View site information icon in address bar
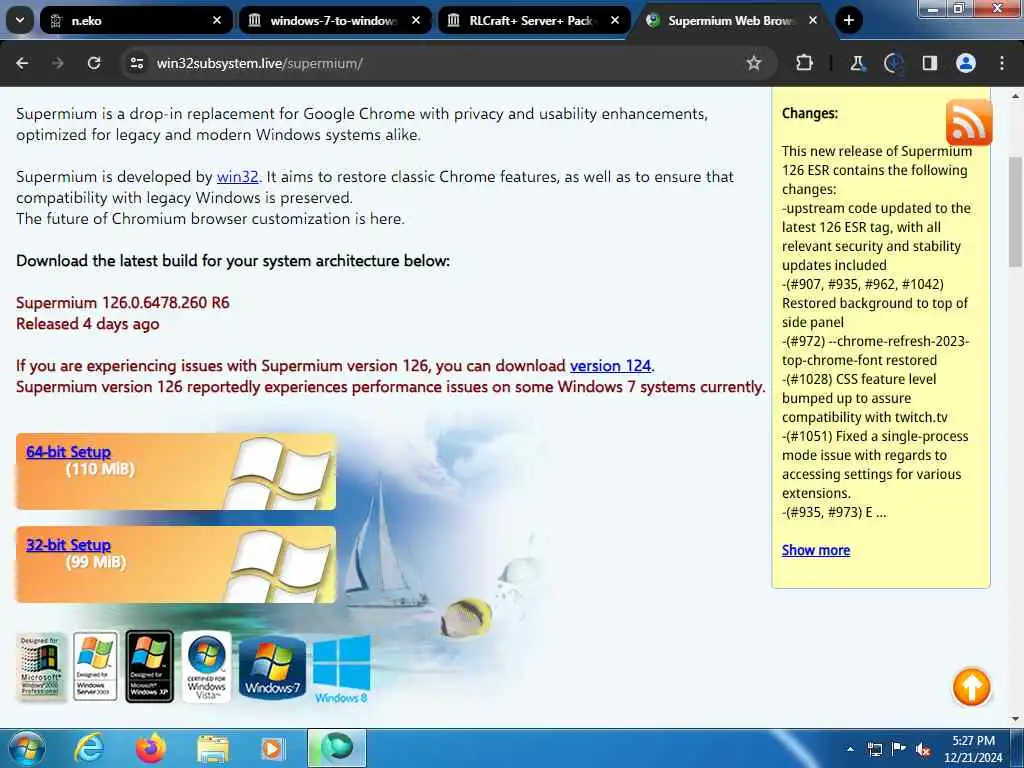This screenshot has width=1024, height=768. pyautogui.click(x=137, y=63)
